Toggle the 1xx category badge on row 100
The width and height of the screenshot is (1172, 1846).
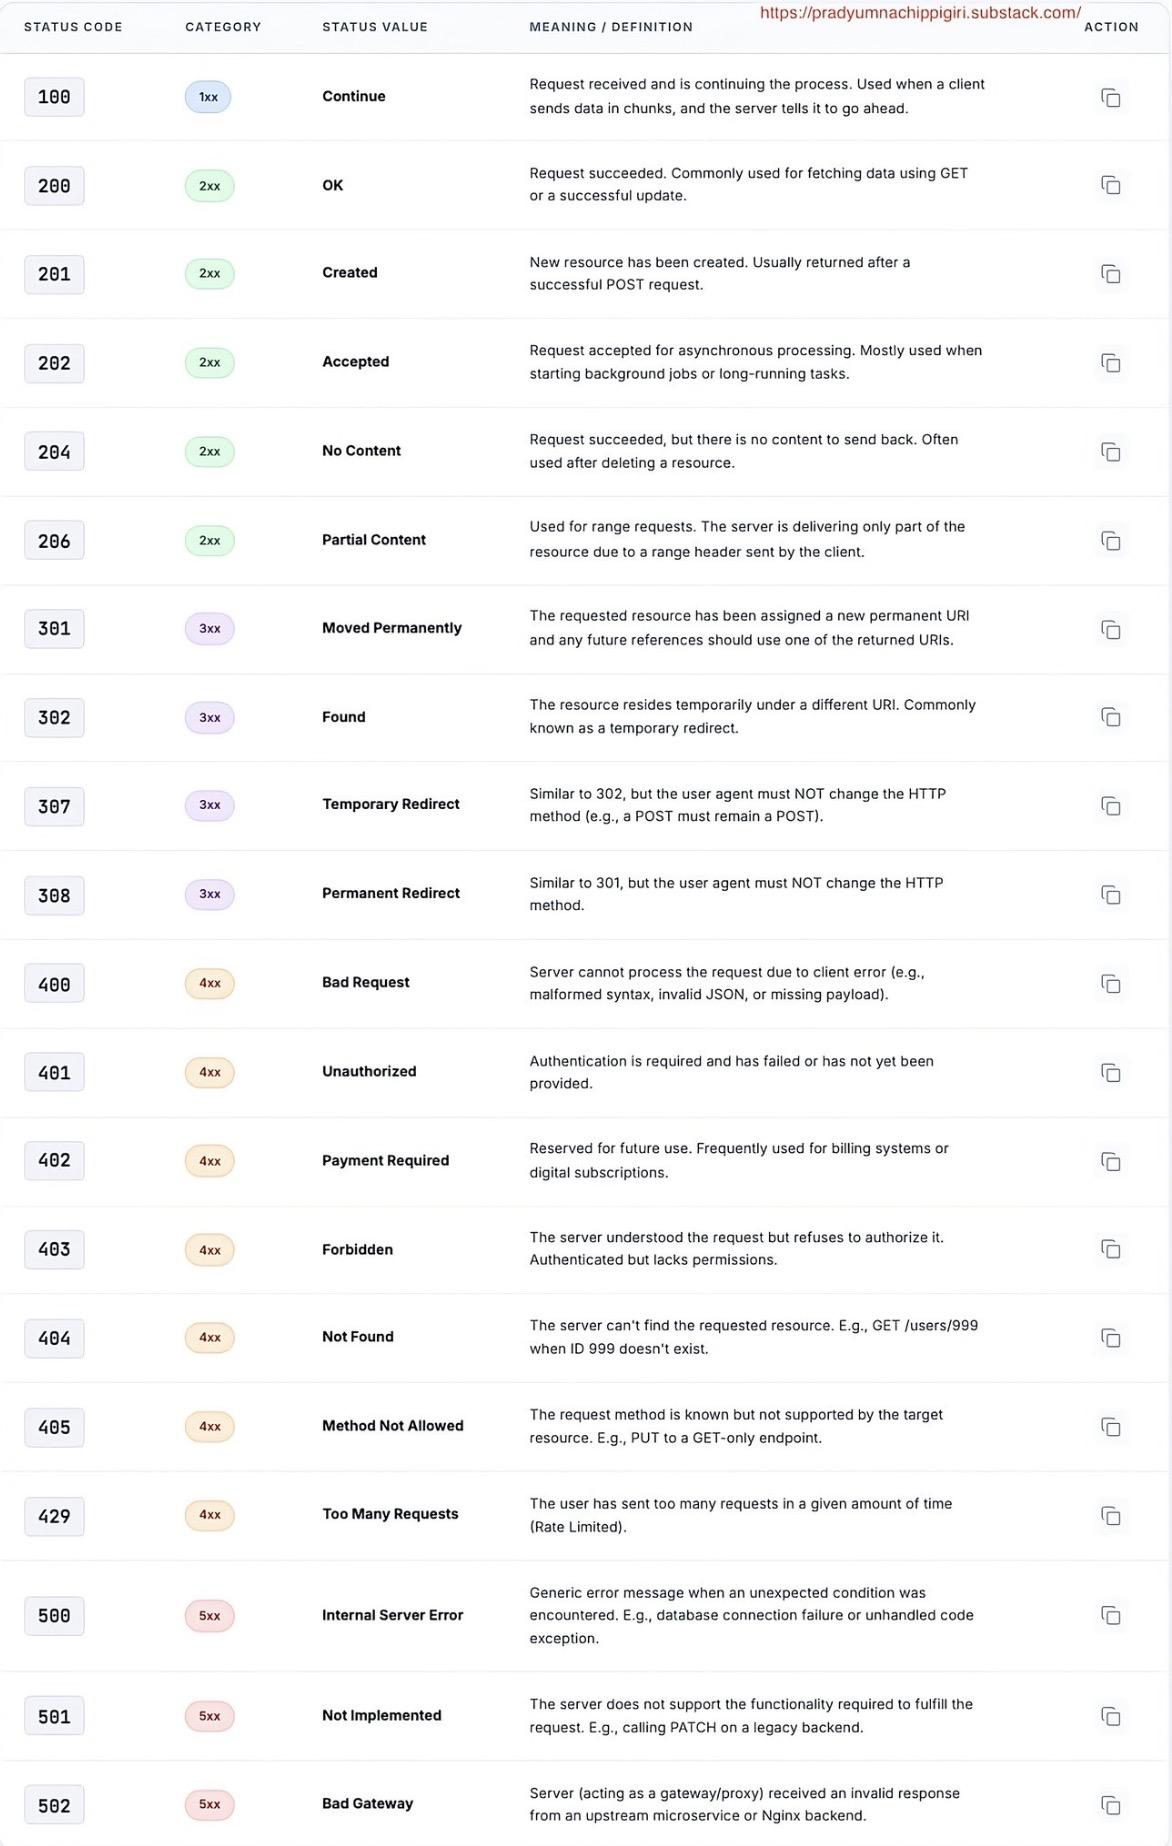208,97
